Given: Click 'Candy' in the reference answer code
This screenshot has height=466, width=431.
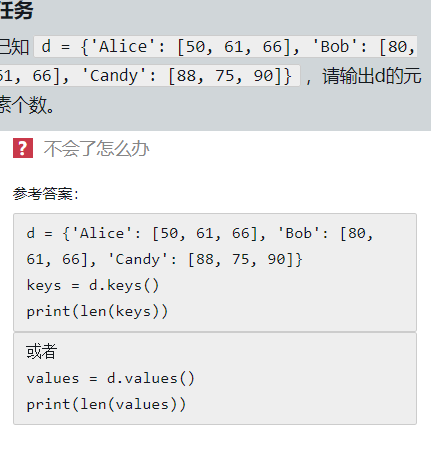Looking at the screenshot, I should [138, 259].
